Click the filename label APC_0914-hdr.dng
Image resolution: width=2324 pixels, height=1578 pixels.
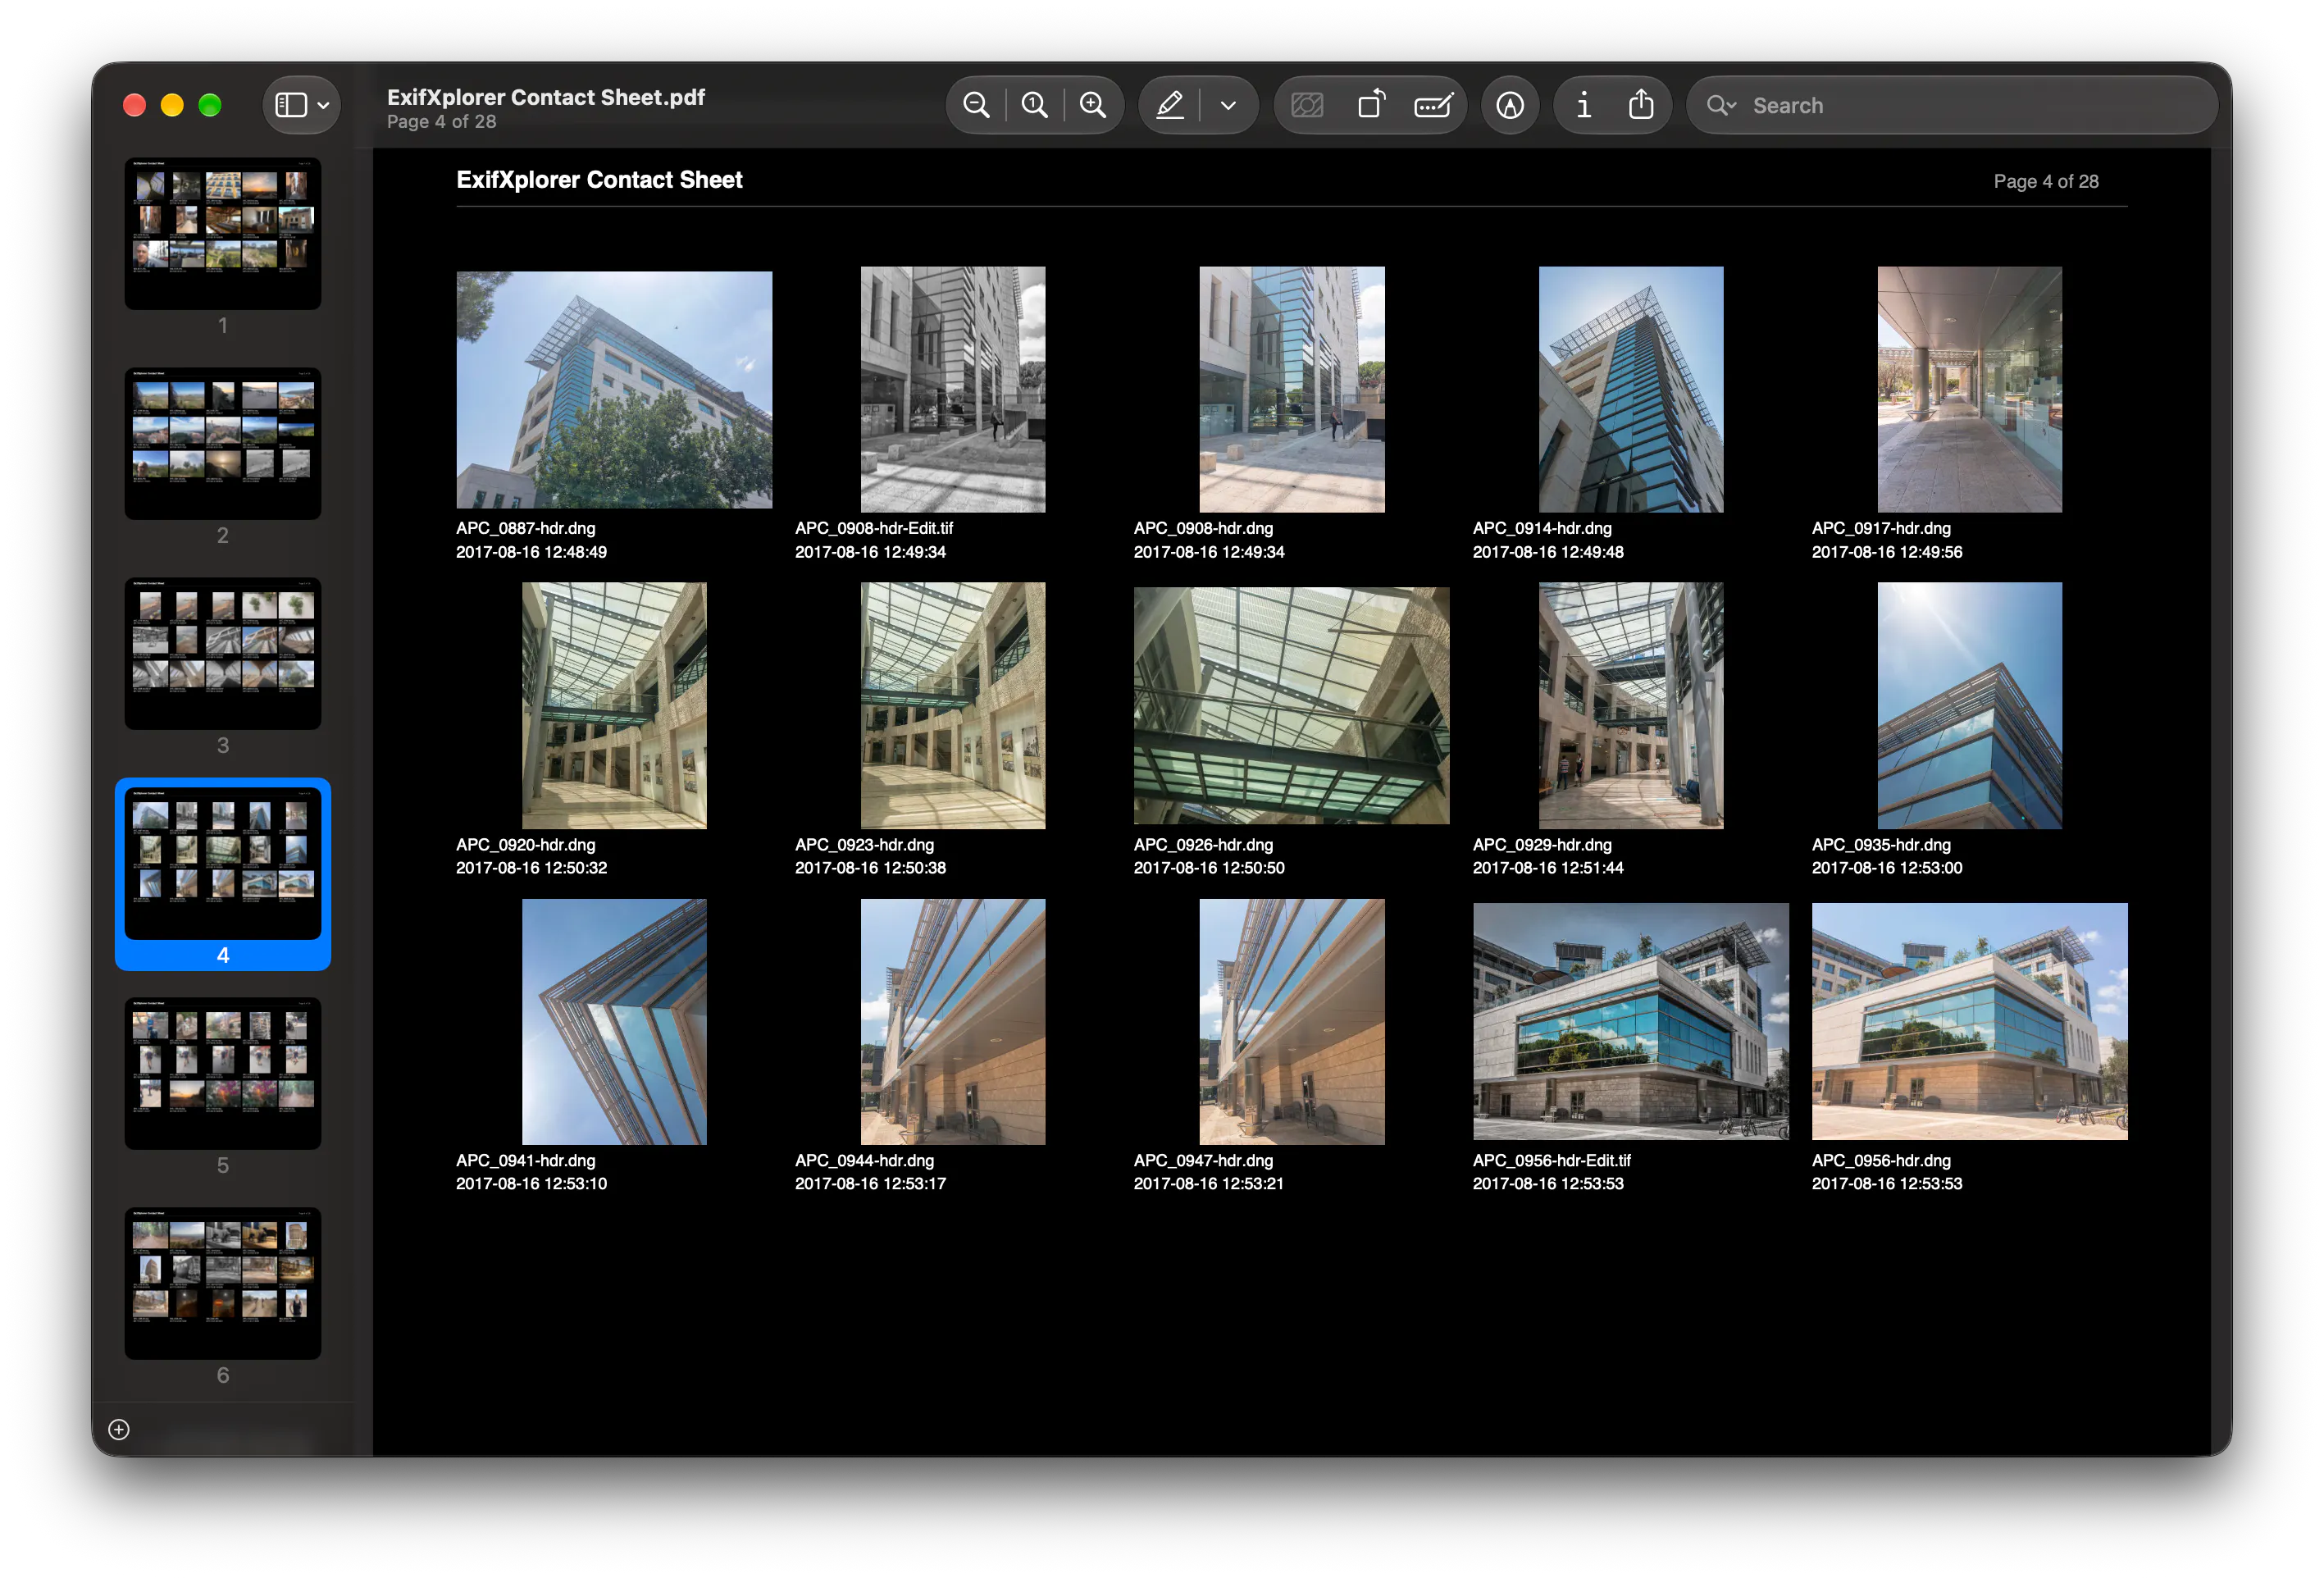pyautogui.click(x=1542, y=528)
